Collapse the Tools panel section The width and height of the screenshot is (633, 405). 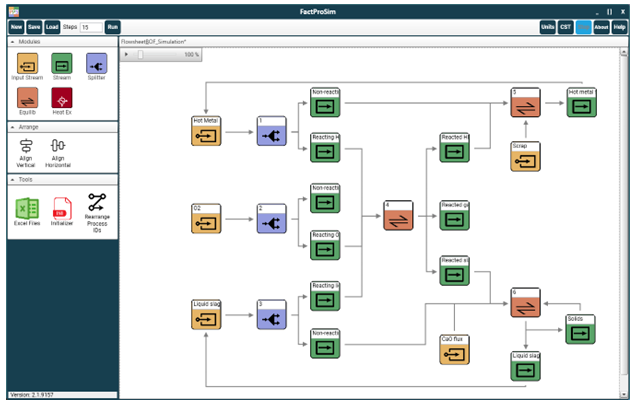[x=13, y=179]
